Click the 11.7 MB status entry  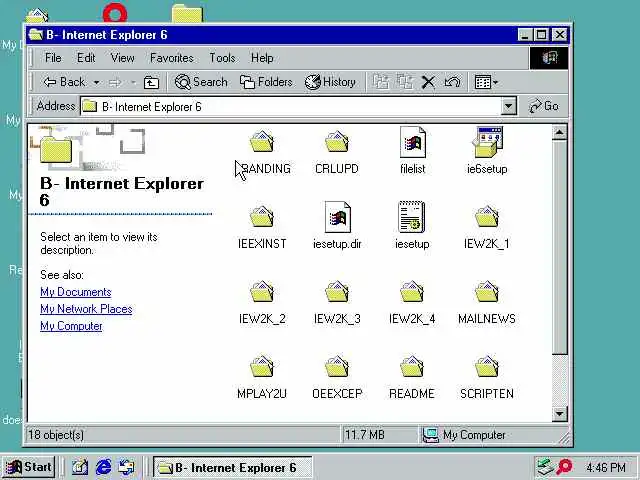pos(365,435)
